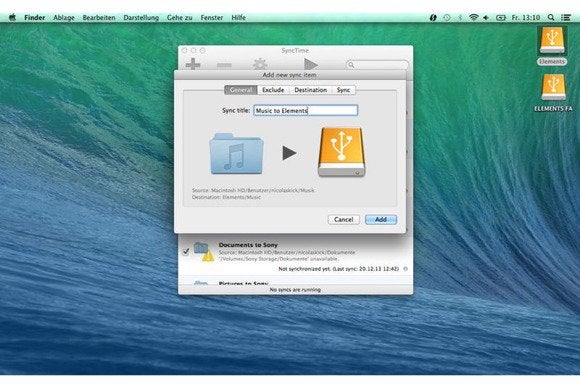The width and height of the screenshot is (580, 388).
Task: Click the Wi-Fi status icon in menu bar
Action: [x=473, y=17]
